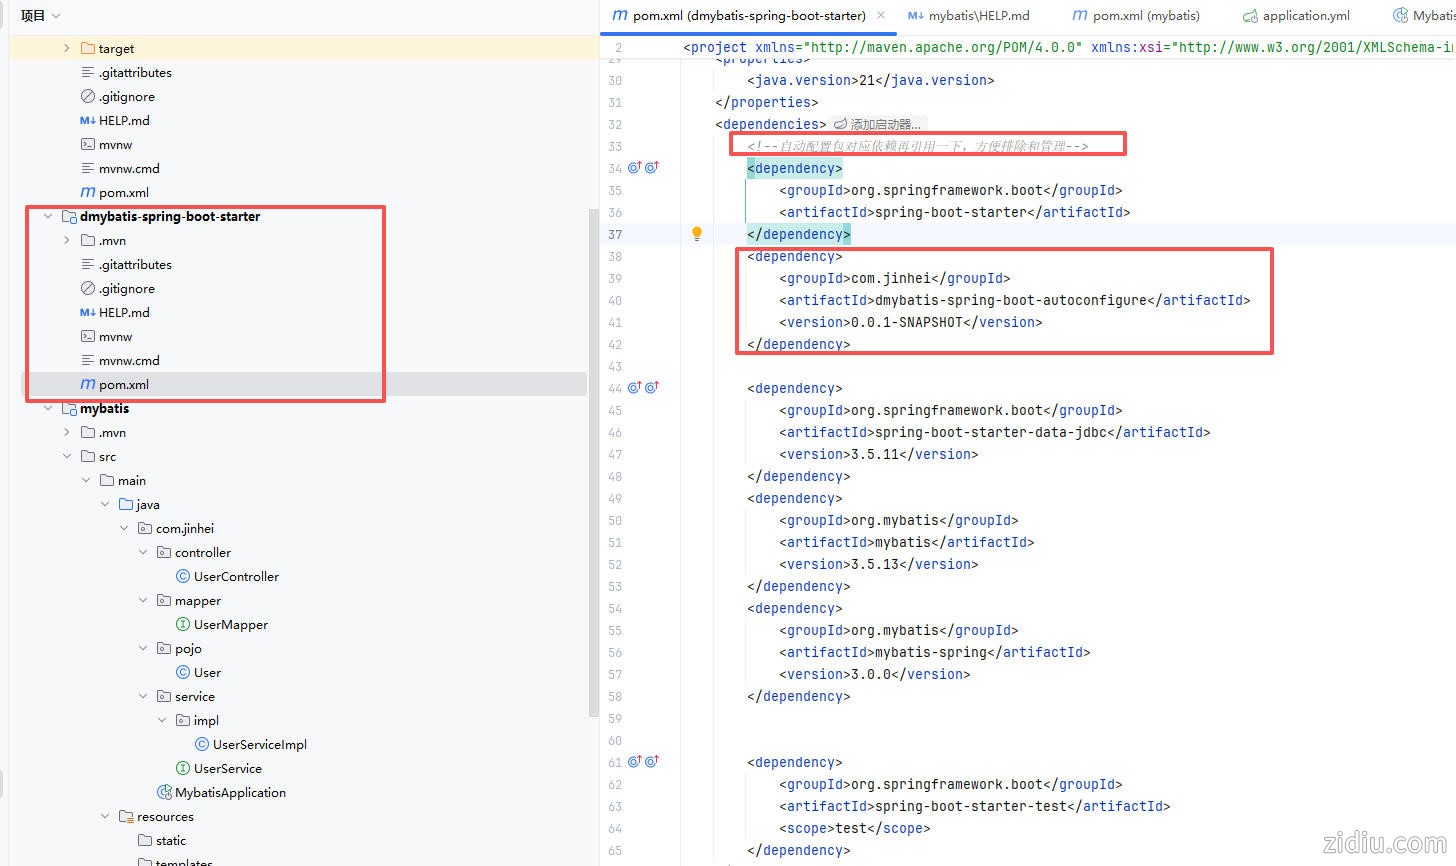Click the UserServiceImpl class icon
Viewport: 1456px width, 866px height.
click(202, 744)
